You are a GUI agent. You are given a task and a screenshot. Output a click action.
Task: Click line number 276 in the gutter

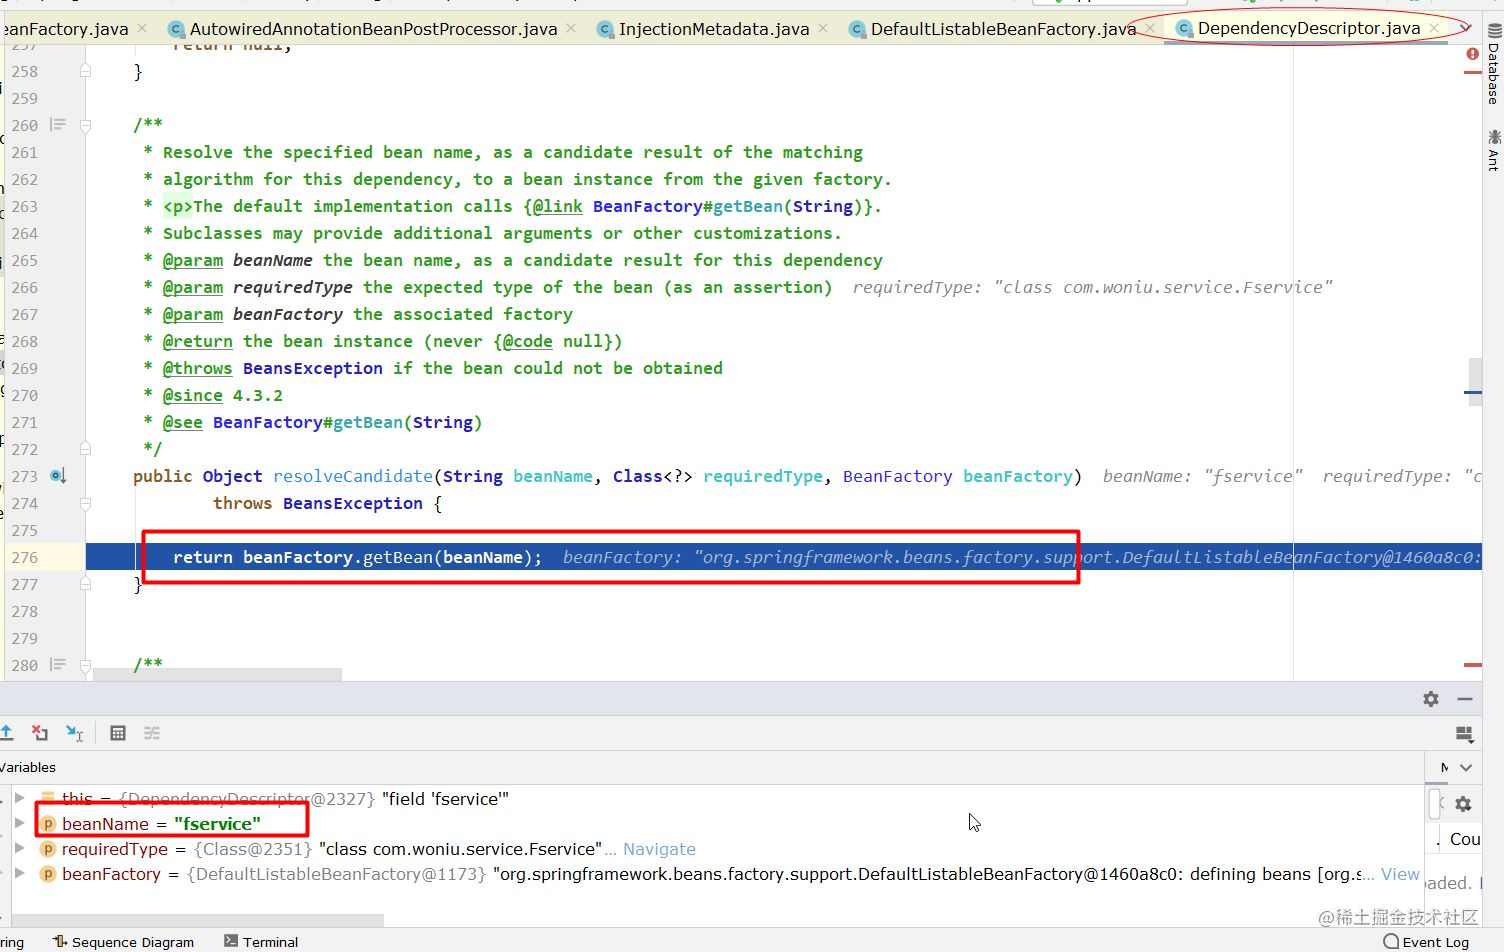25,557
